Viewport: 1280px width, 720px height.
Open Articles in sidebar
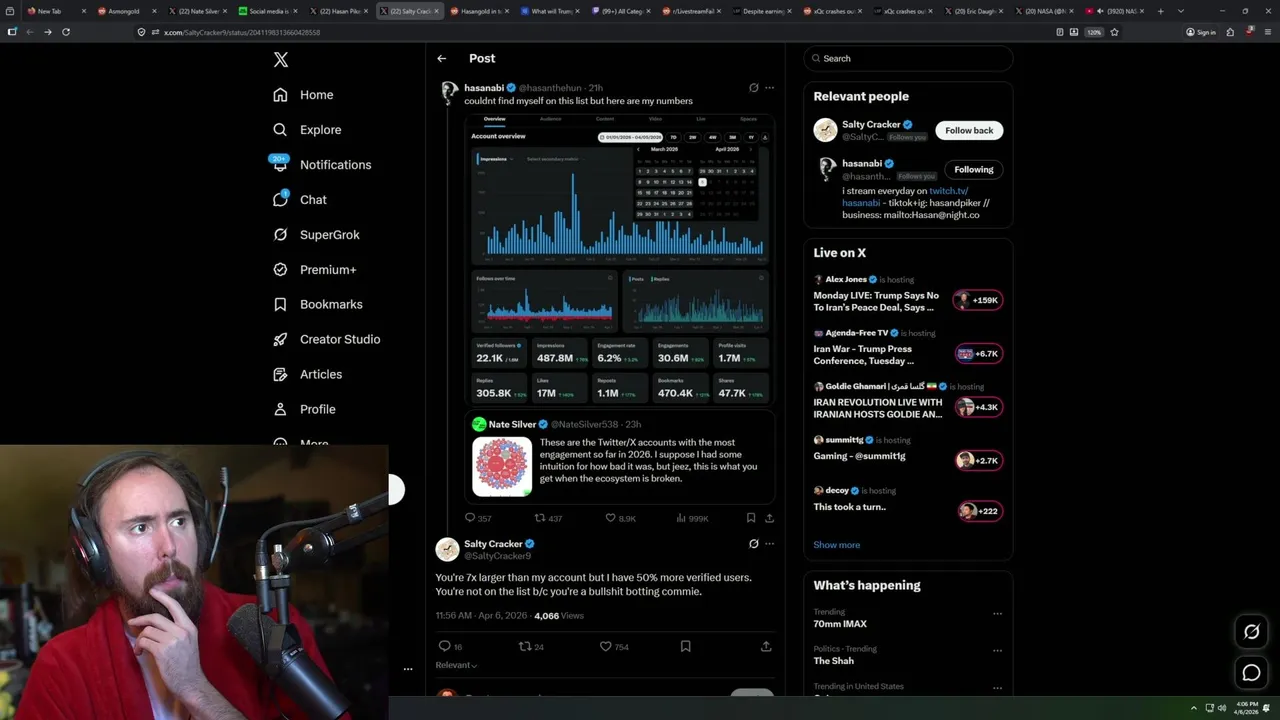(x=307, y=374)
